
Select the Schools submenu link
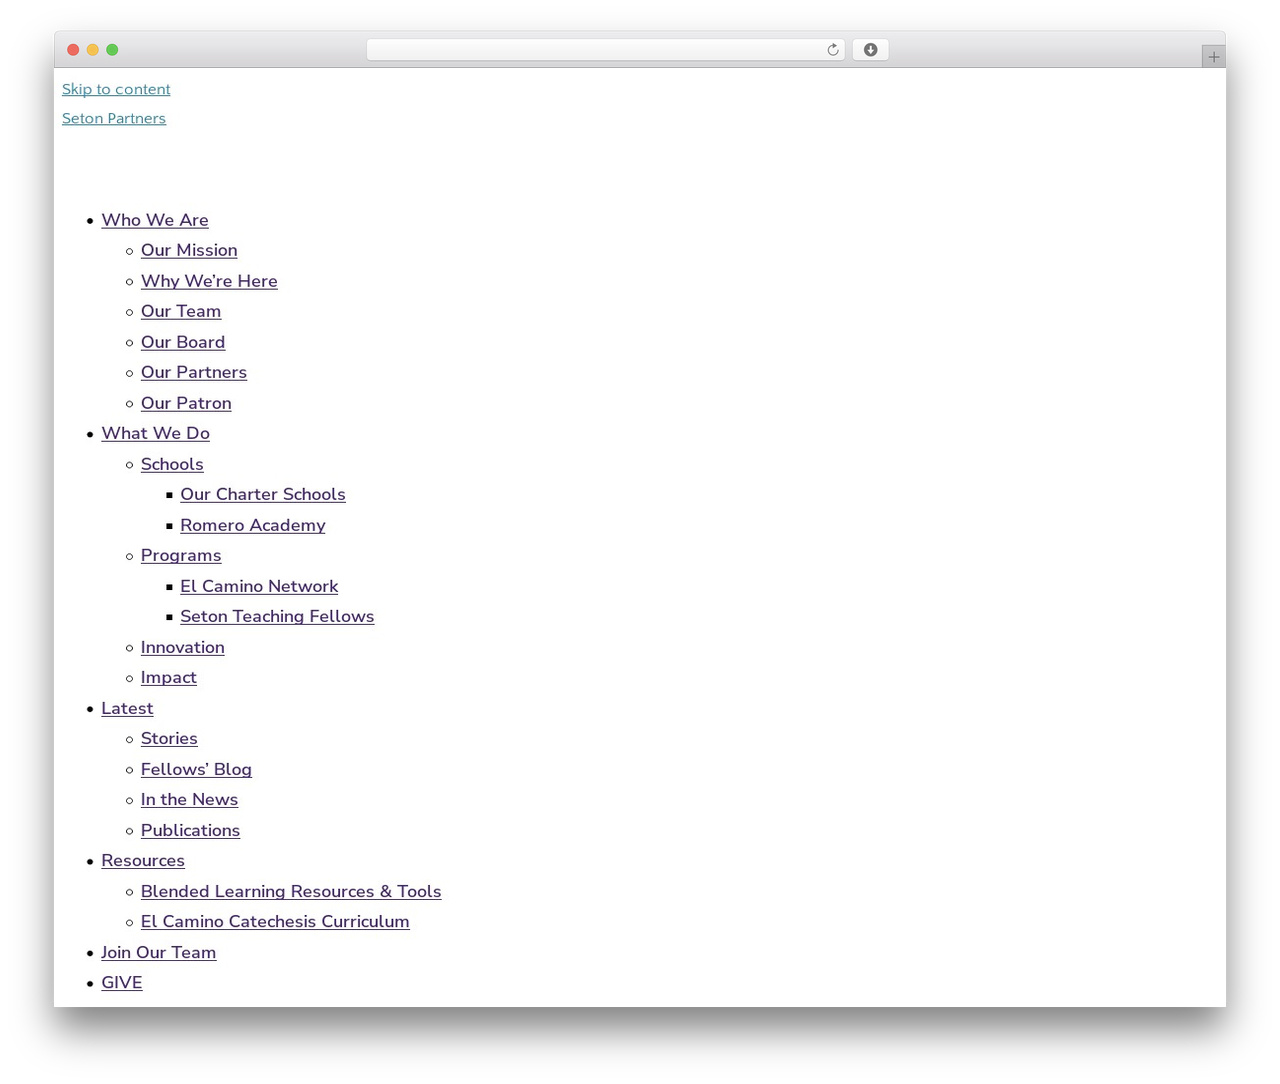[172, 464]
